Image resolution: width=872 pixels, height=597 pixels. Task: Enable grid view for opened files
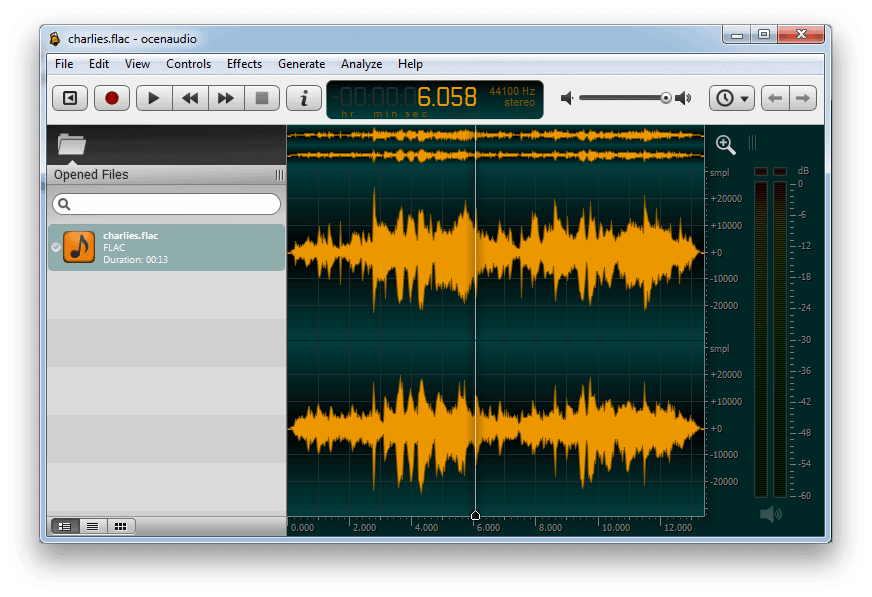coord(120,526)
